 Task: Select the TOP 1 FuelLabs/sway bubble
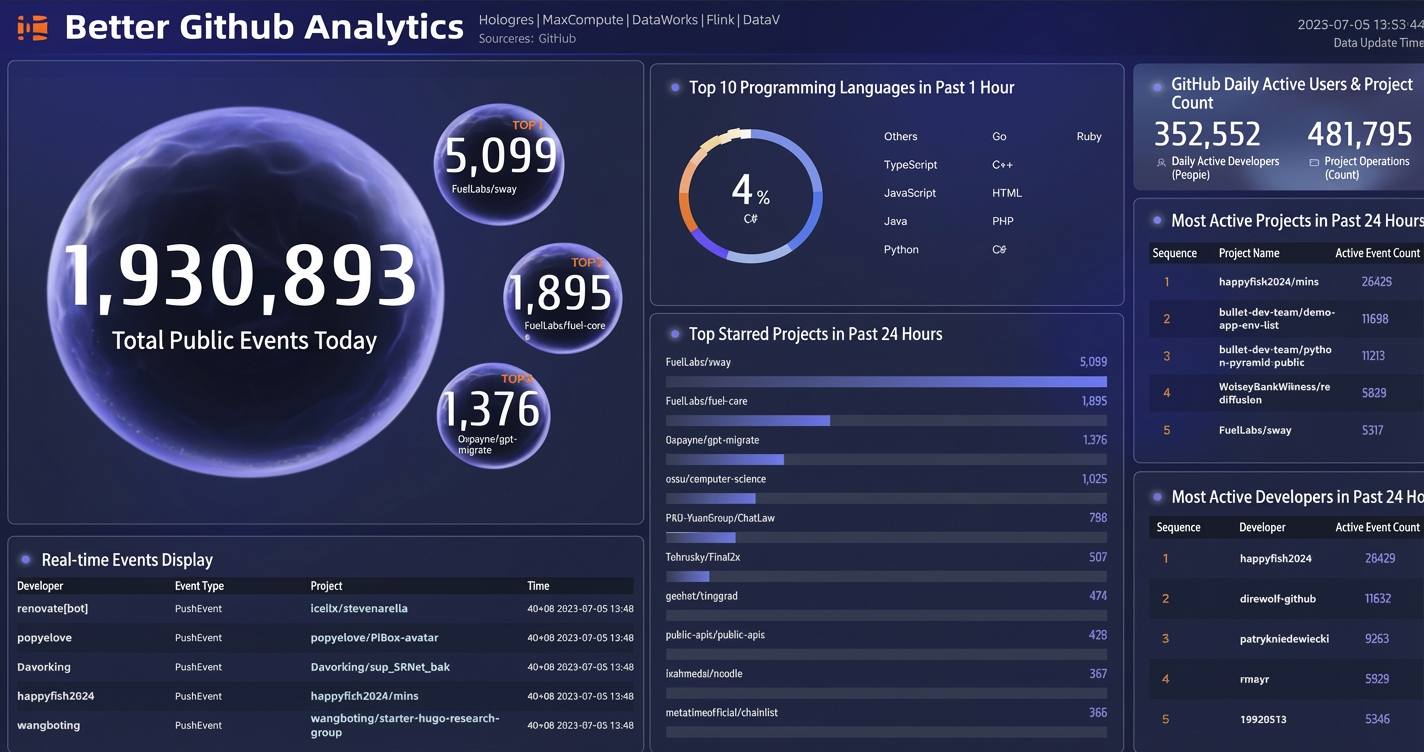pos(499,164)
